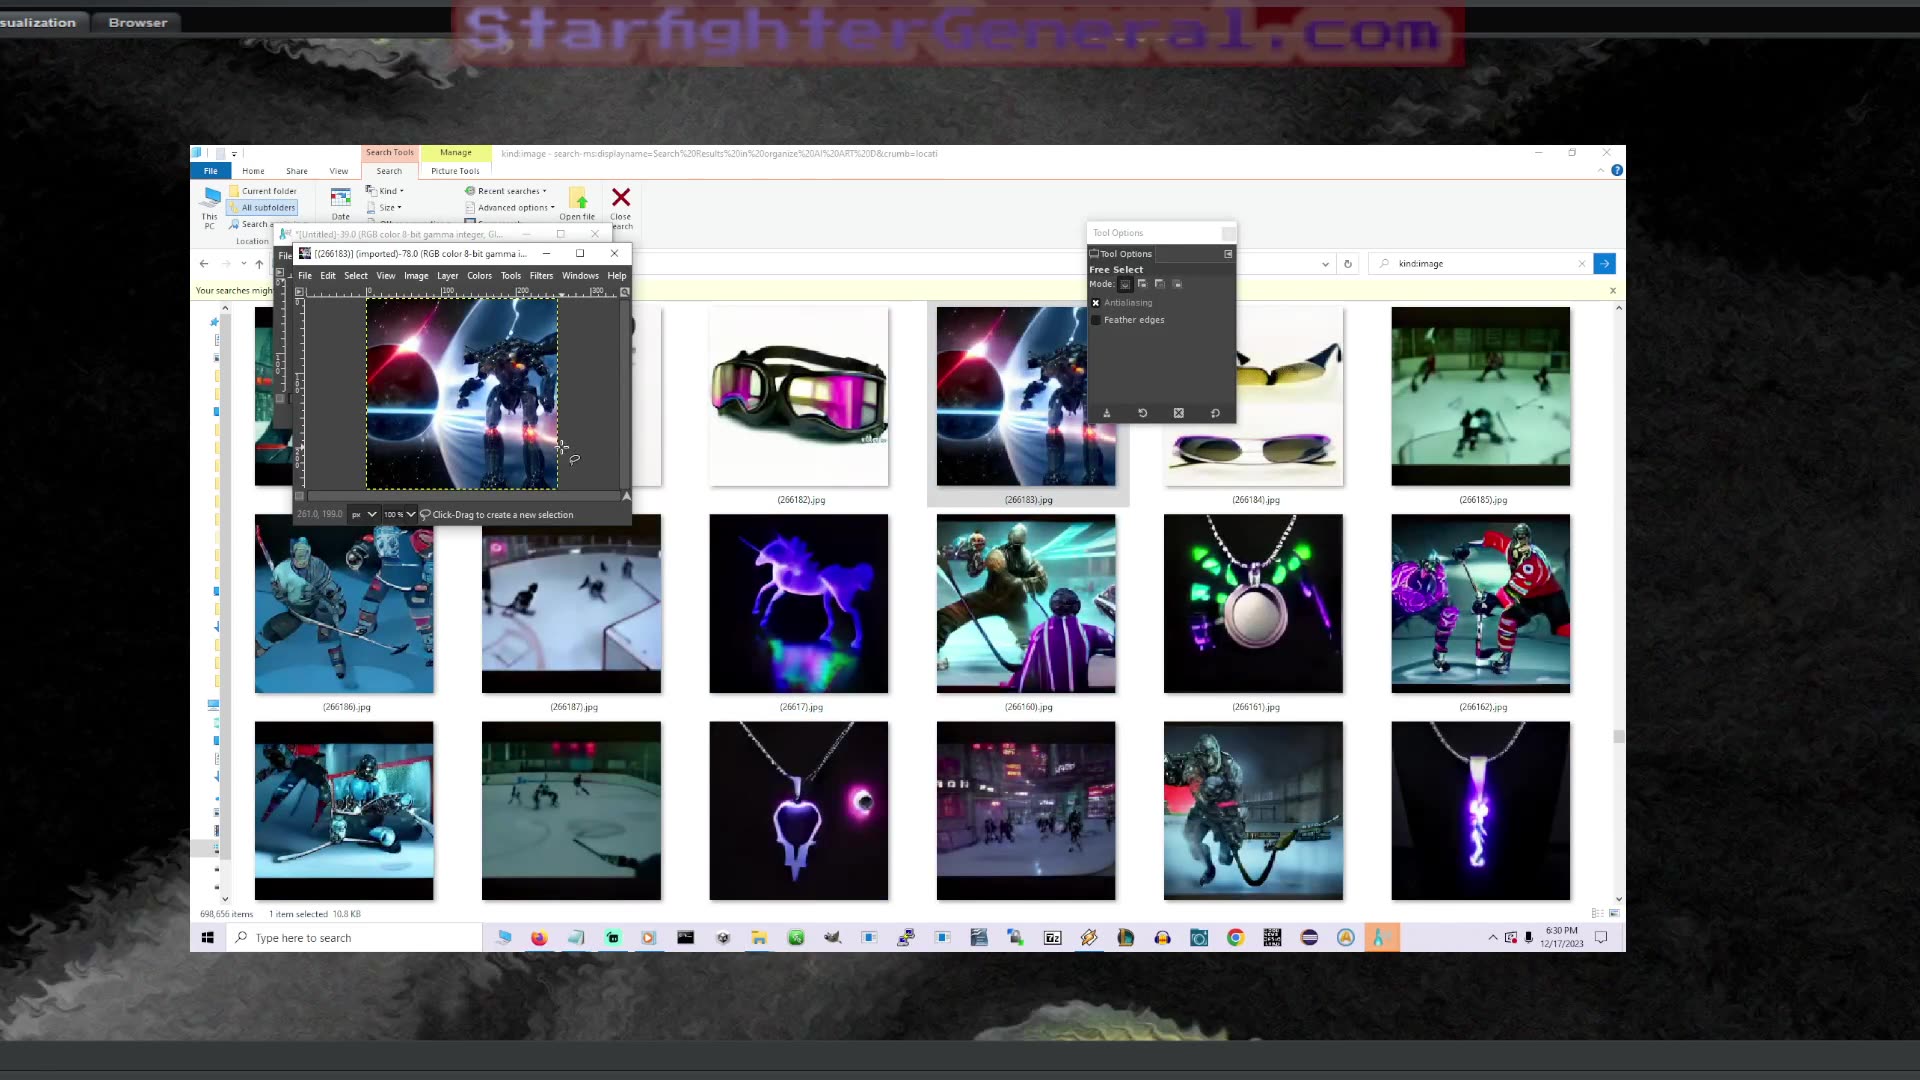The width and height of the screenshot is (1920, 1080).
Task: Click Reset to default values icon
Action: click(x=1215, y=413)
